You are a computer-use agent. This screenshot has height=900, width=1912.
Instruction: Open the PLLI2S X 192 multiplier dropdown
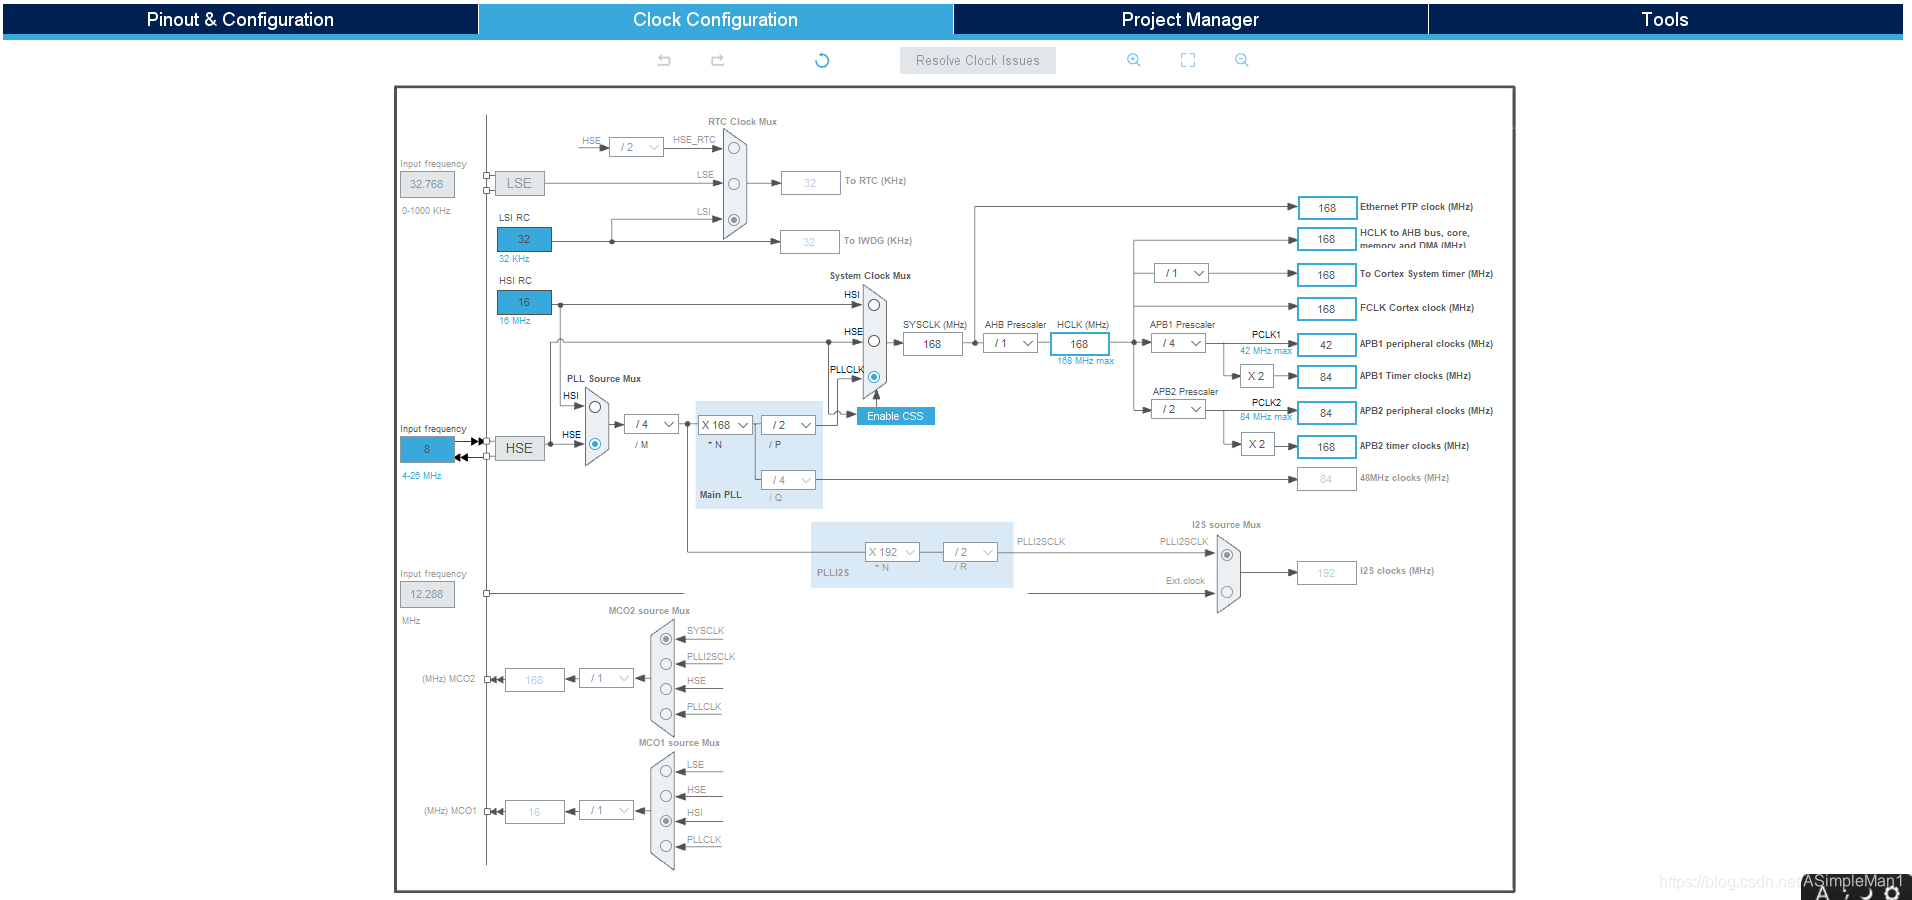(892, 552)
